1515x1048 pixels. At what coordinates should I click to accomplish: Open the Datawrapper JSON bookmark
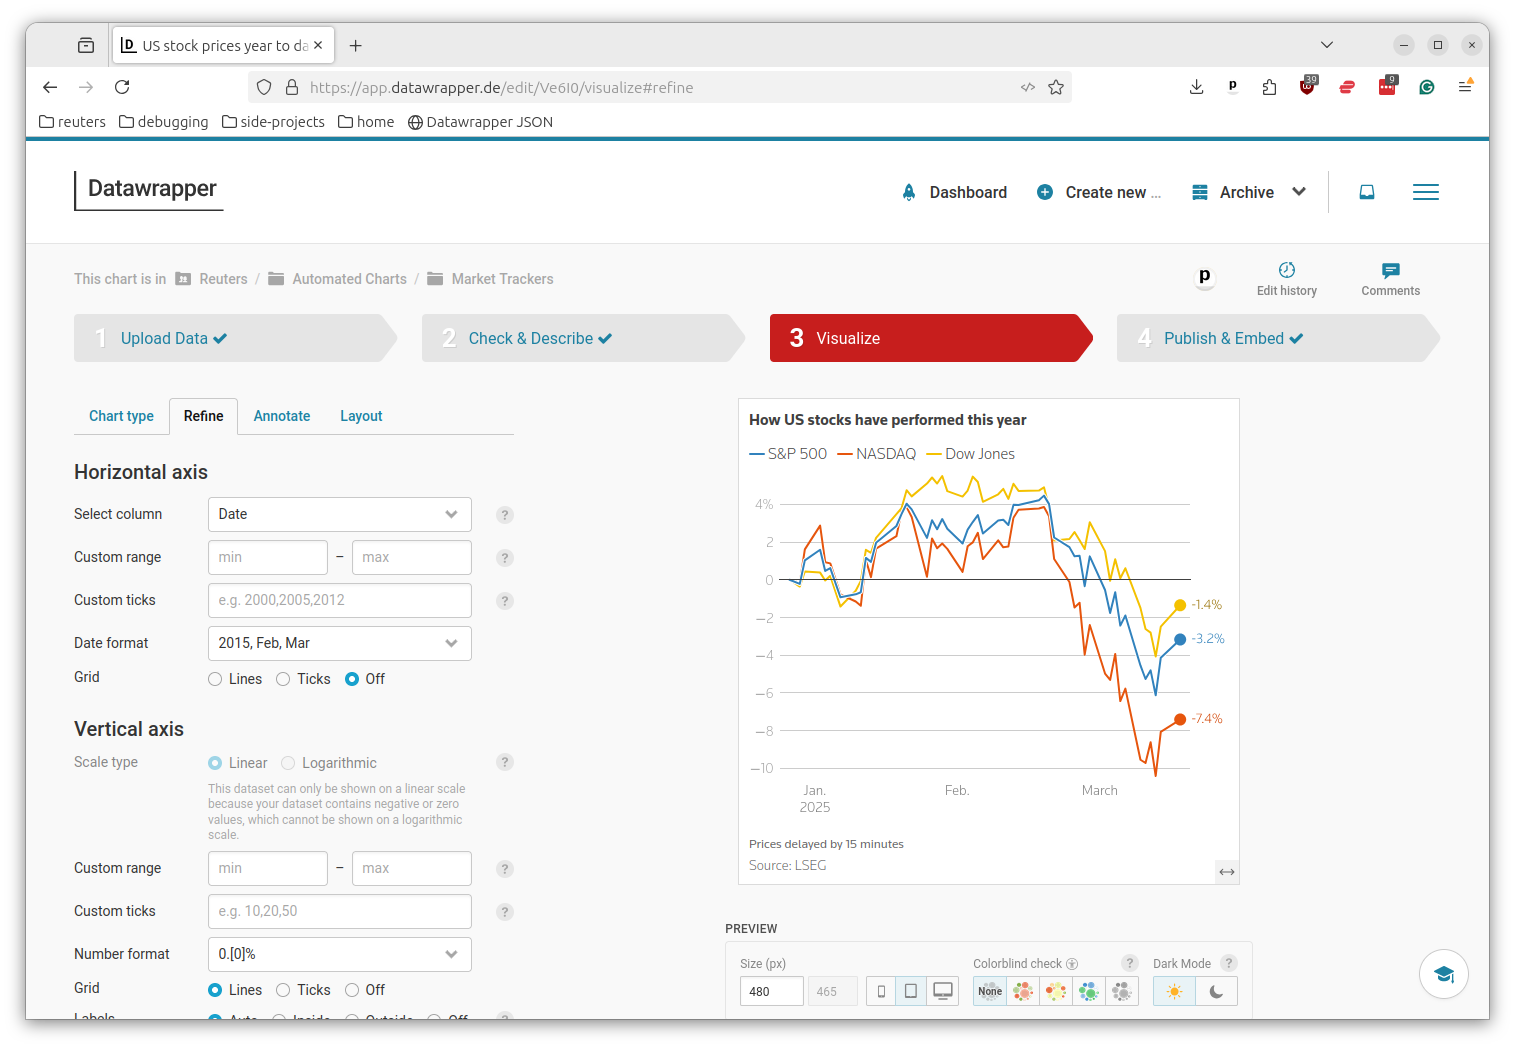click(480, 122)
